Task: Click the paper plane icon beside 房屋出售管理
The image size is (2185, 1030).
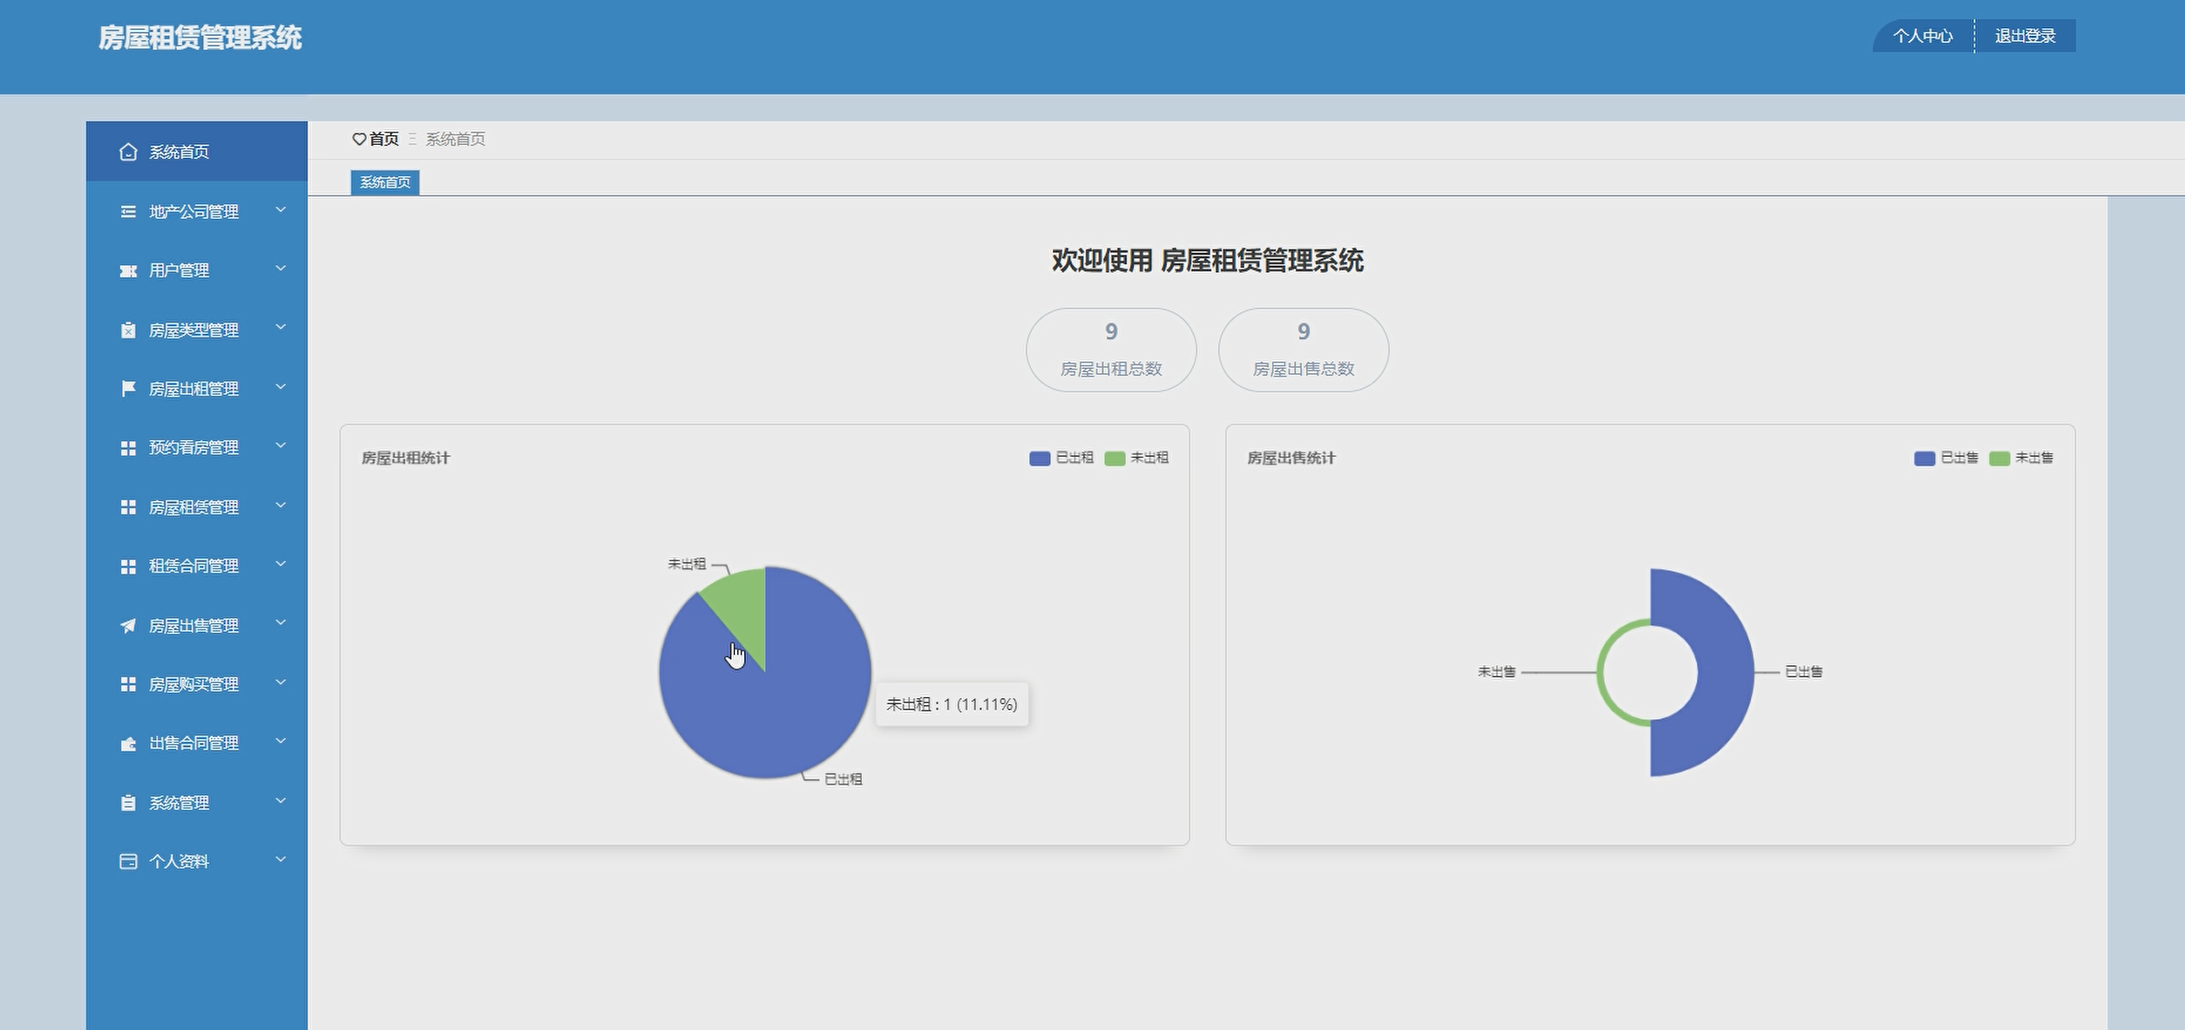Action: tap(128, 626)
